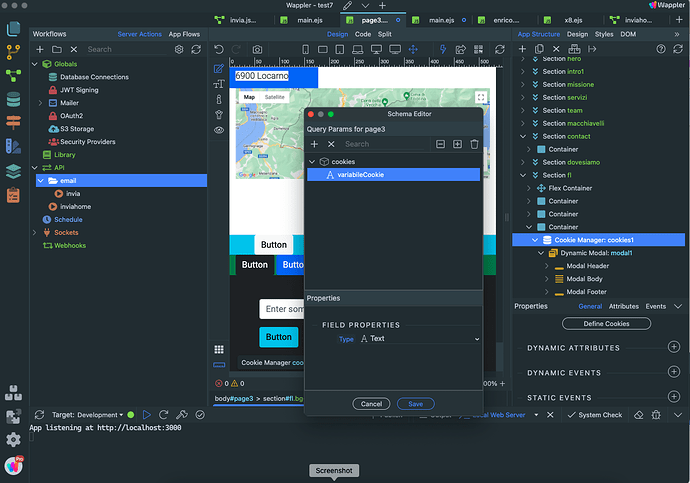Open the File Manager sidebar icon
The width and height of the screenshot is (690, 483).
coord(13,29)
